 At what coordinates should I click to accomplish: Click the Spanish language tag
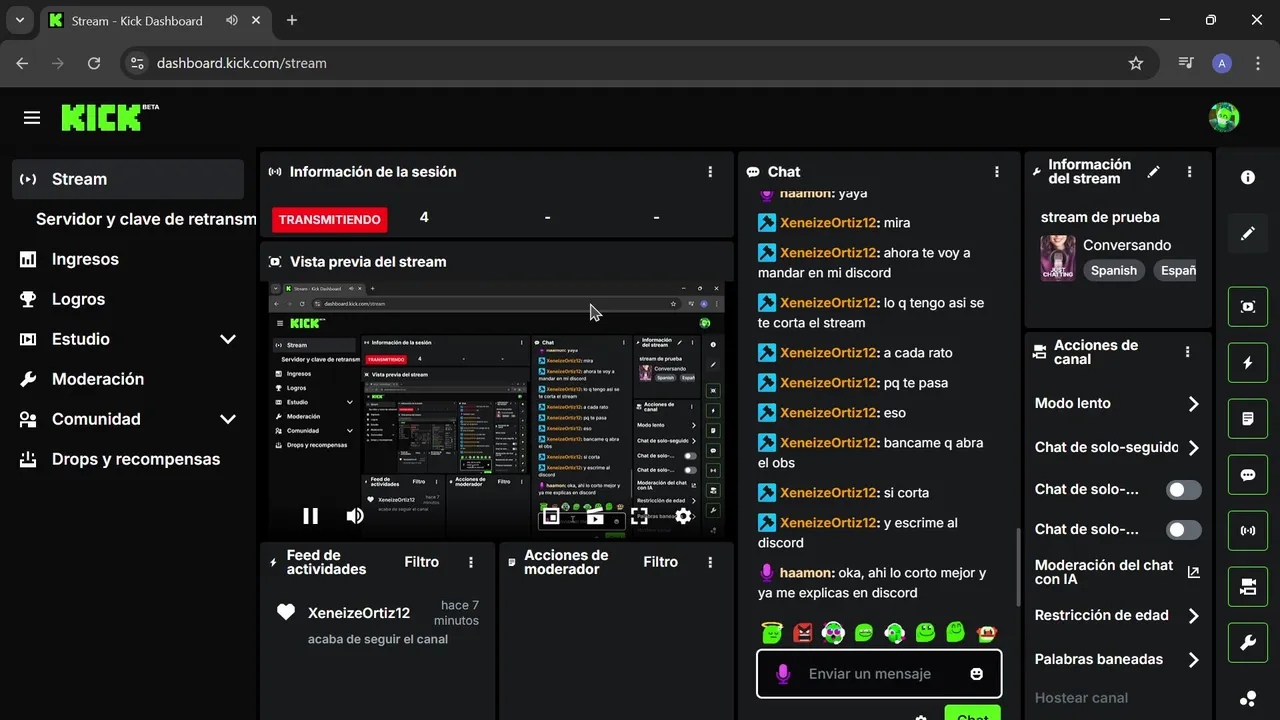(1114, 270)
